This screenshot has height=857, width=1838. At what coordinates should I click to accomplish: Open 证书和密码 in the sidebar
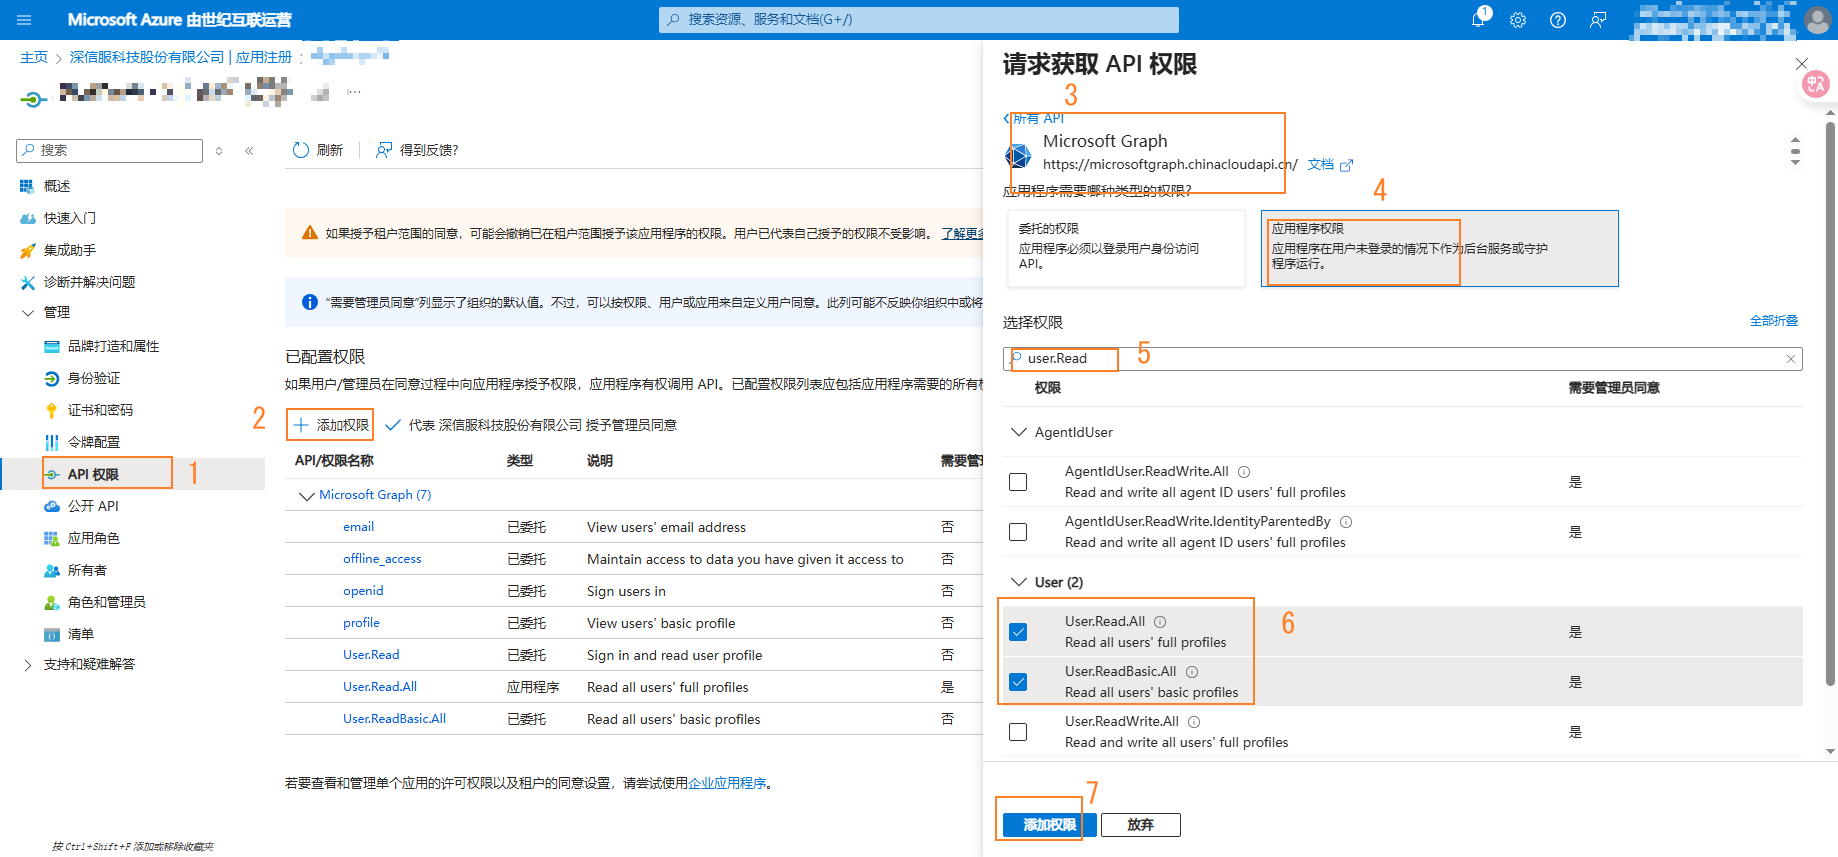click(x=100, y=410)
